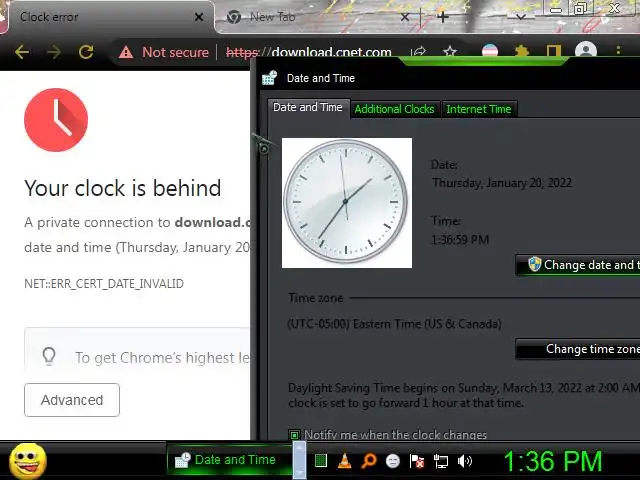Viewport: 640px width, 480px height.
Task: Select the Date and Time tab in the dialog
Action: [308, 107]
